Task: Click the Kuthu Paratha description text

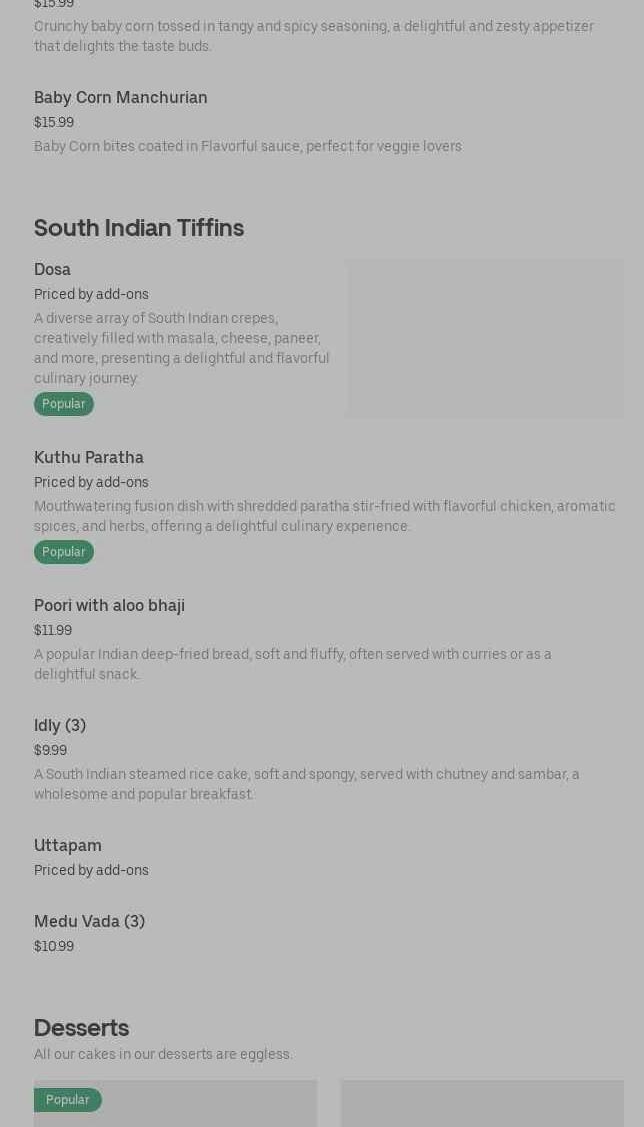Action: [x=324, y=516]
